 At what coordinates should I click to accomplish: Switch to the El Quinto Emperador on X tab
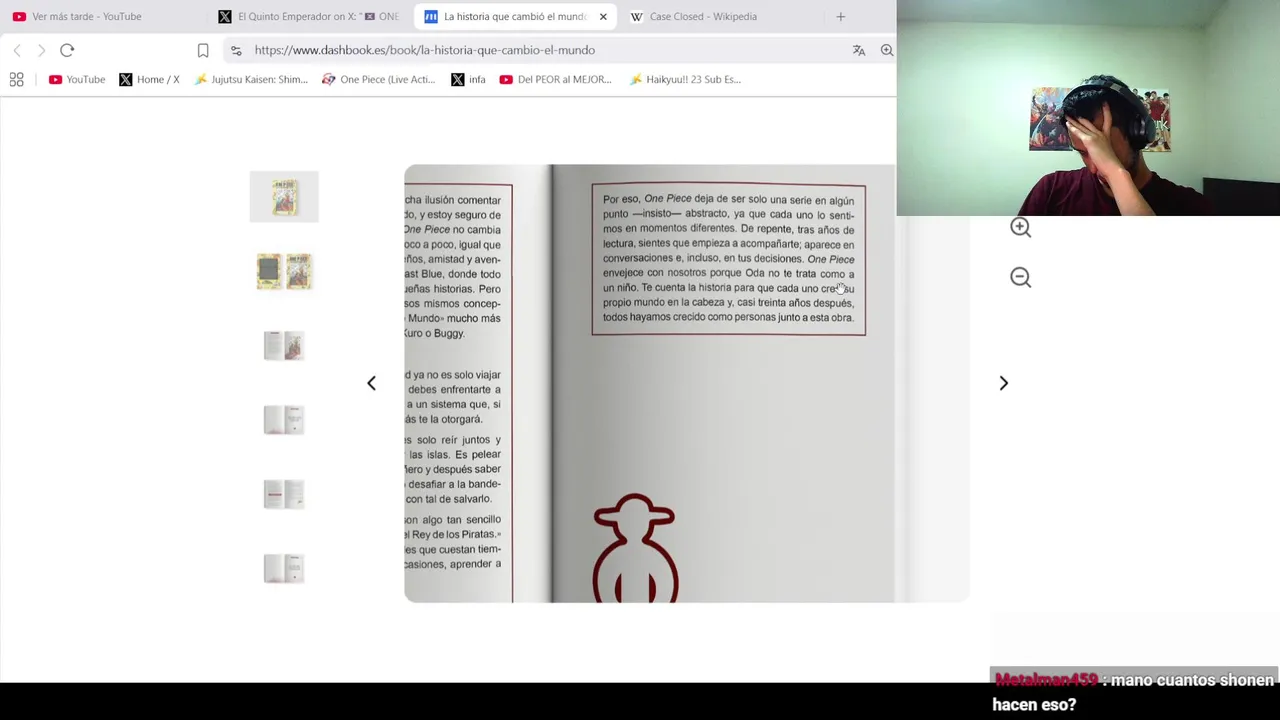(x=308, y=16)
